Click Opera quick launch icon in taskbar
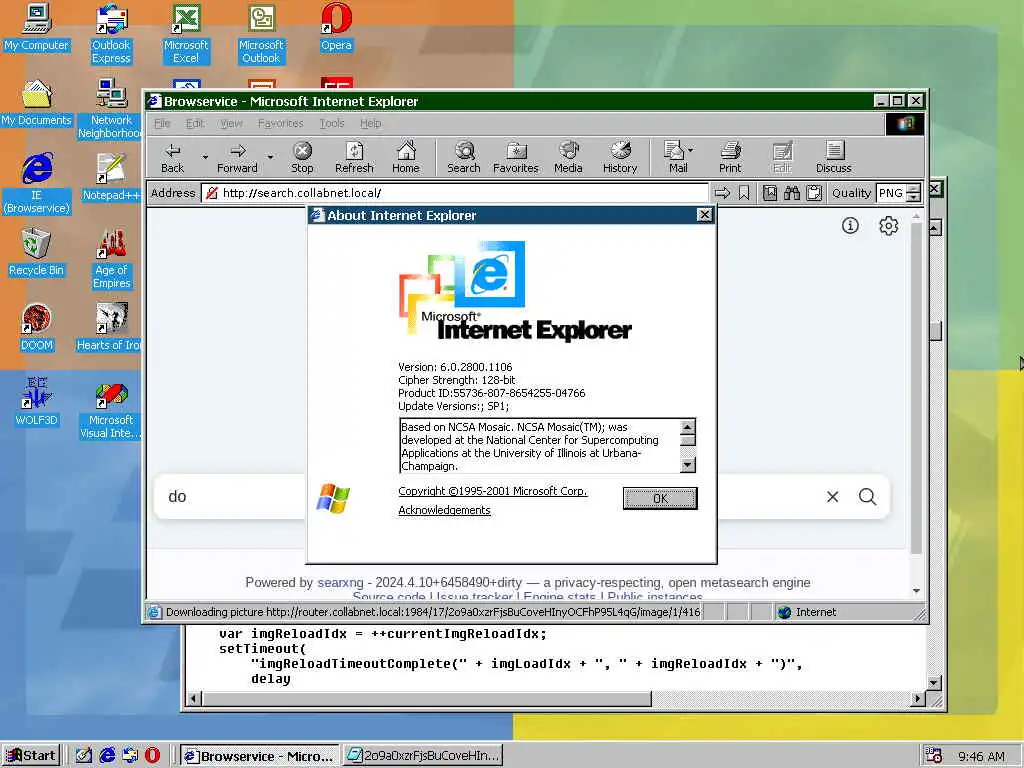Image resolution: width=1024 pixels, height=768 pixels. click(152, 756)
